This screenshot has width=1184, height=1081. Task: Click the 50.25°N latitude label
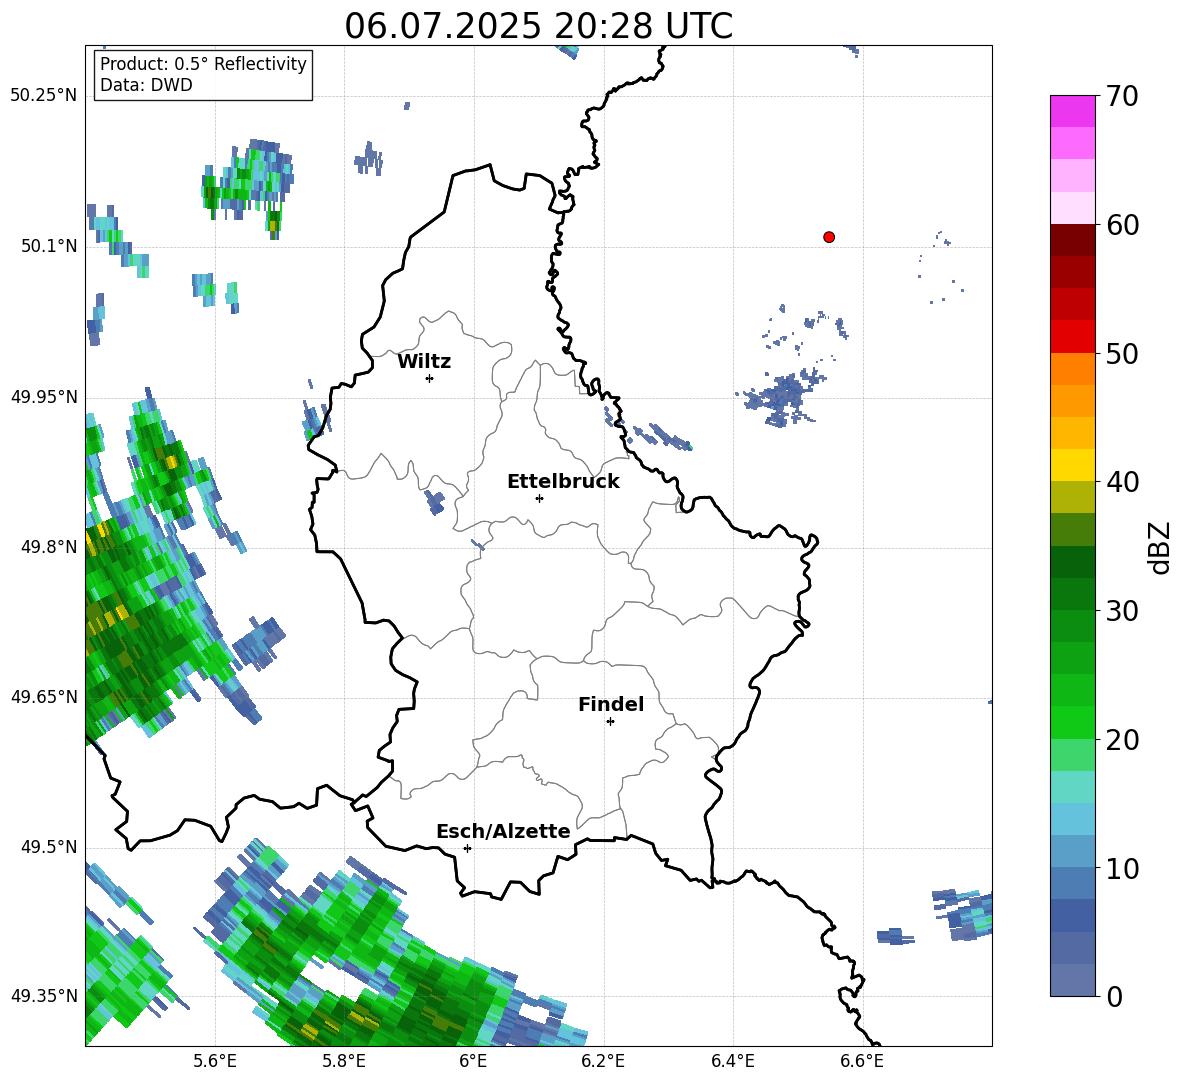43,96
